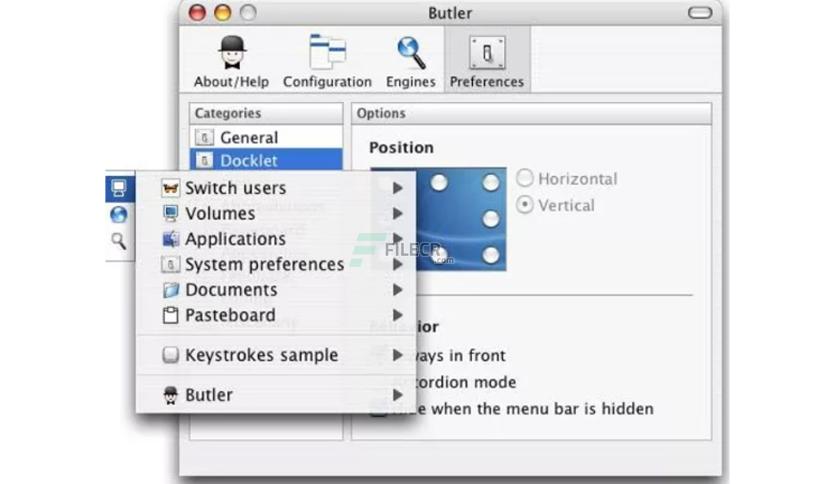This screenshot has height=484, width=836.
Task: Open the About/Help butler icon in toolbar
Action: 232,53
